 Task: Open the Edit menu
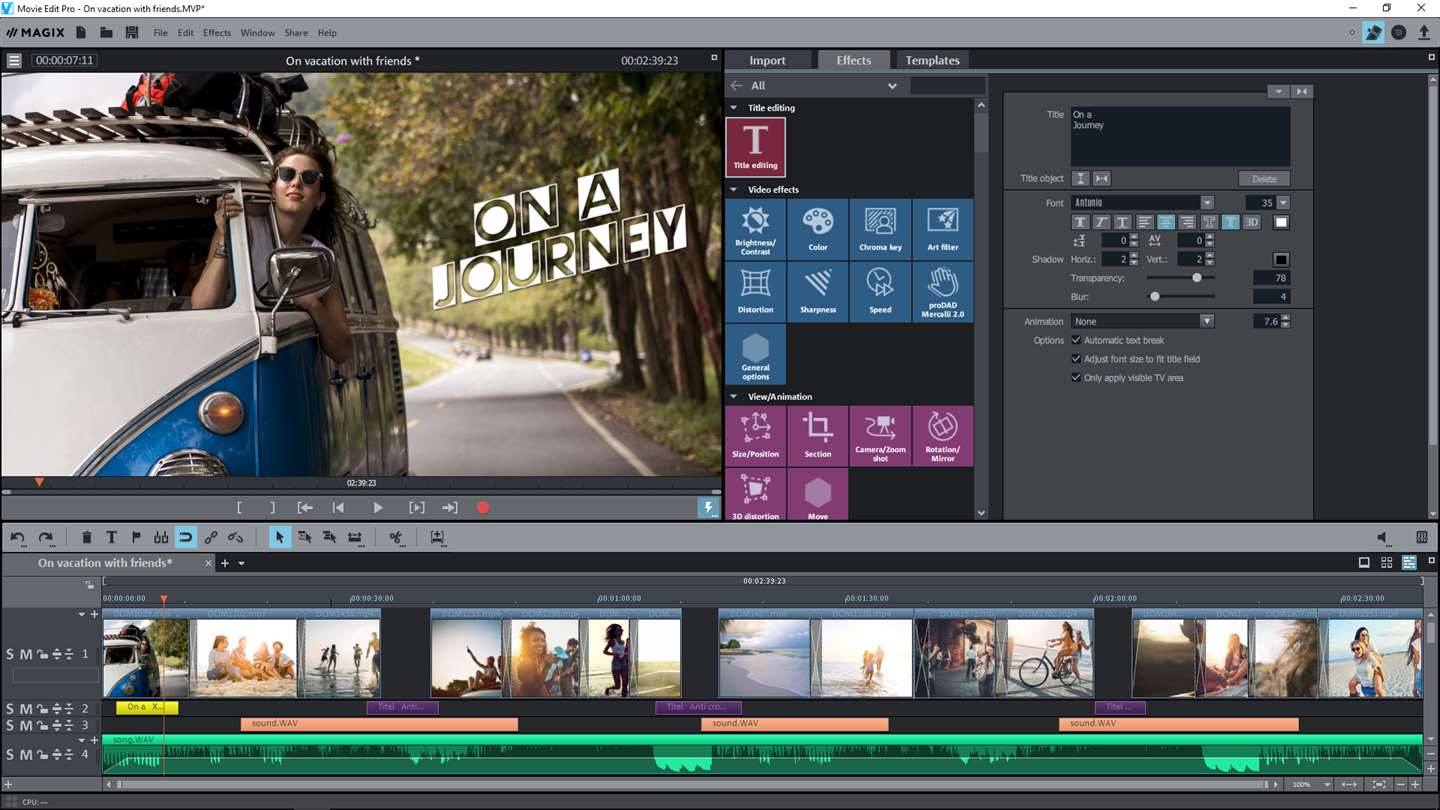186,33
